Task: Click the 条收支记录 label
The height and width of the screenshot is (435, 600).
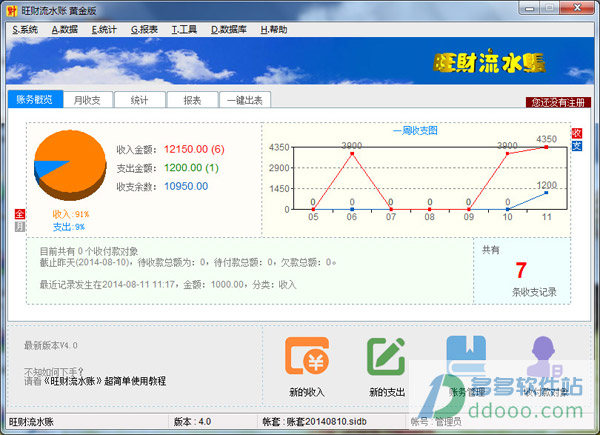Action: tap(535, 292)
